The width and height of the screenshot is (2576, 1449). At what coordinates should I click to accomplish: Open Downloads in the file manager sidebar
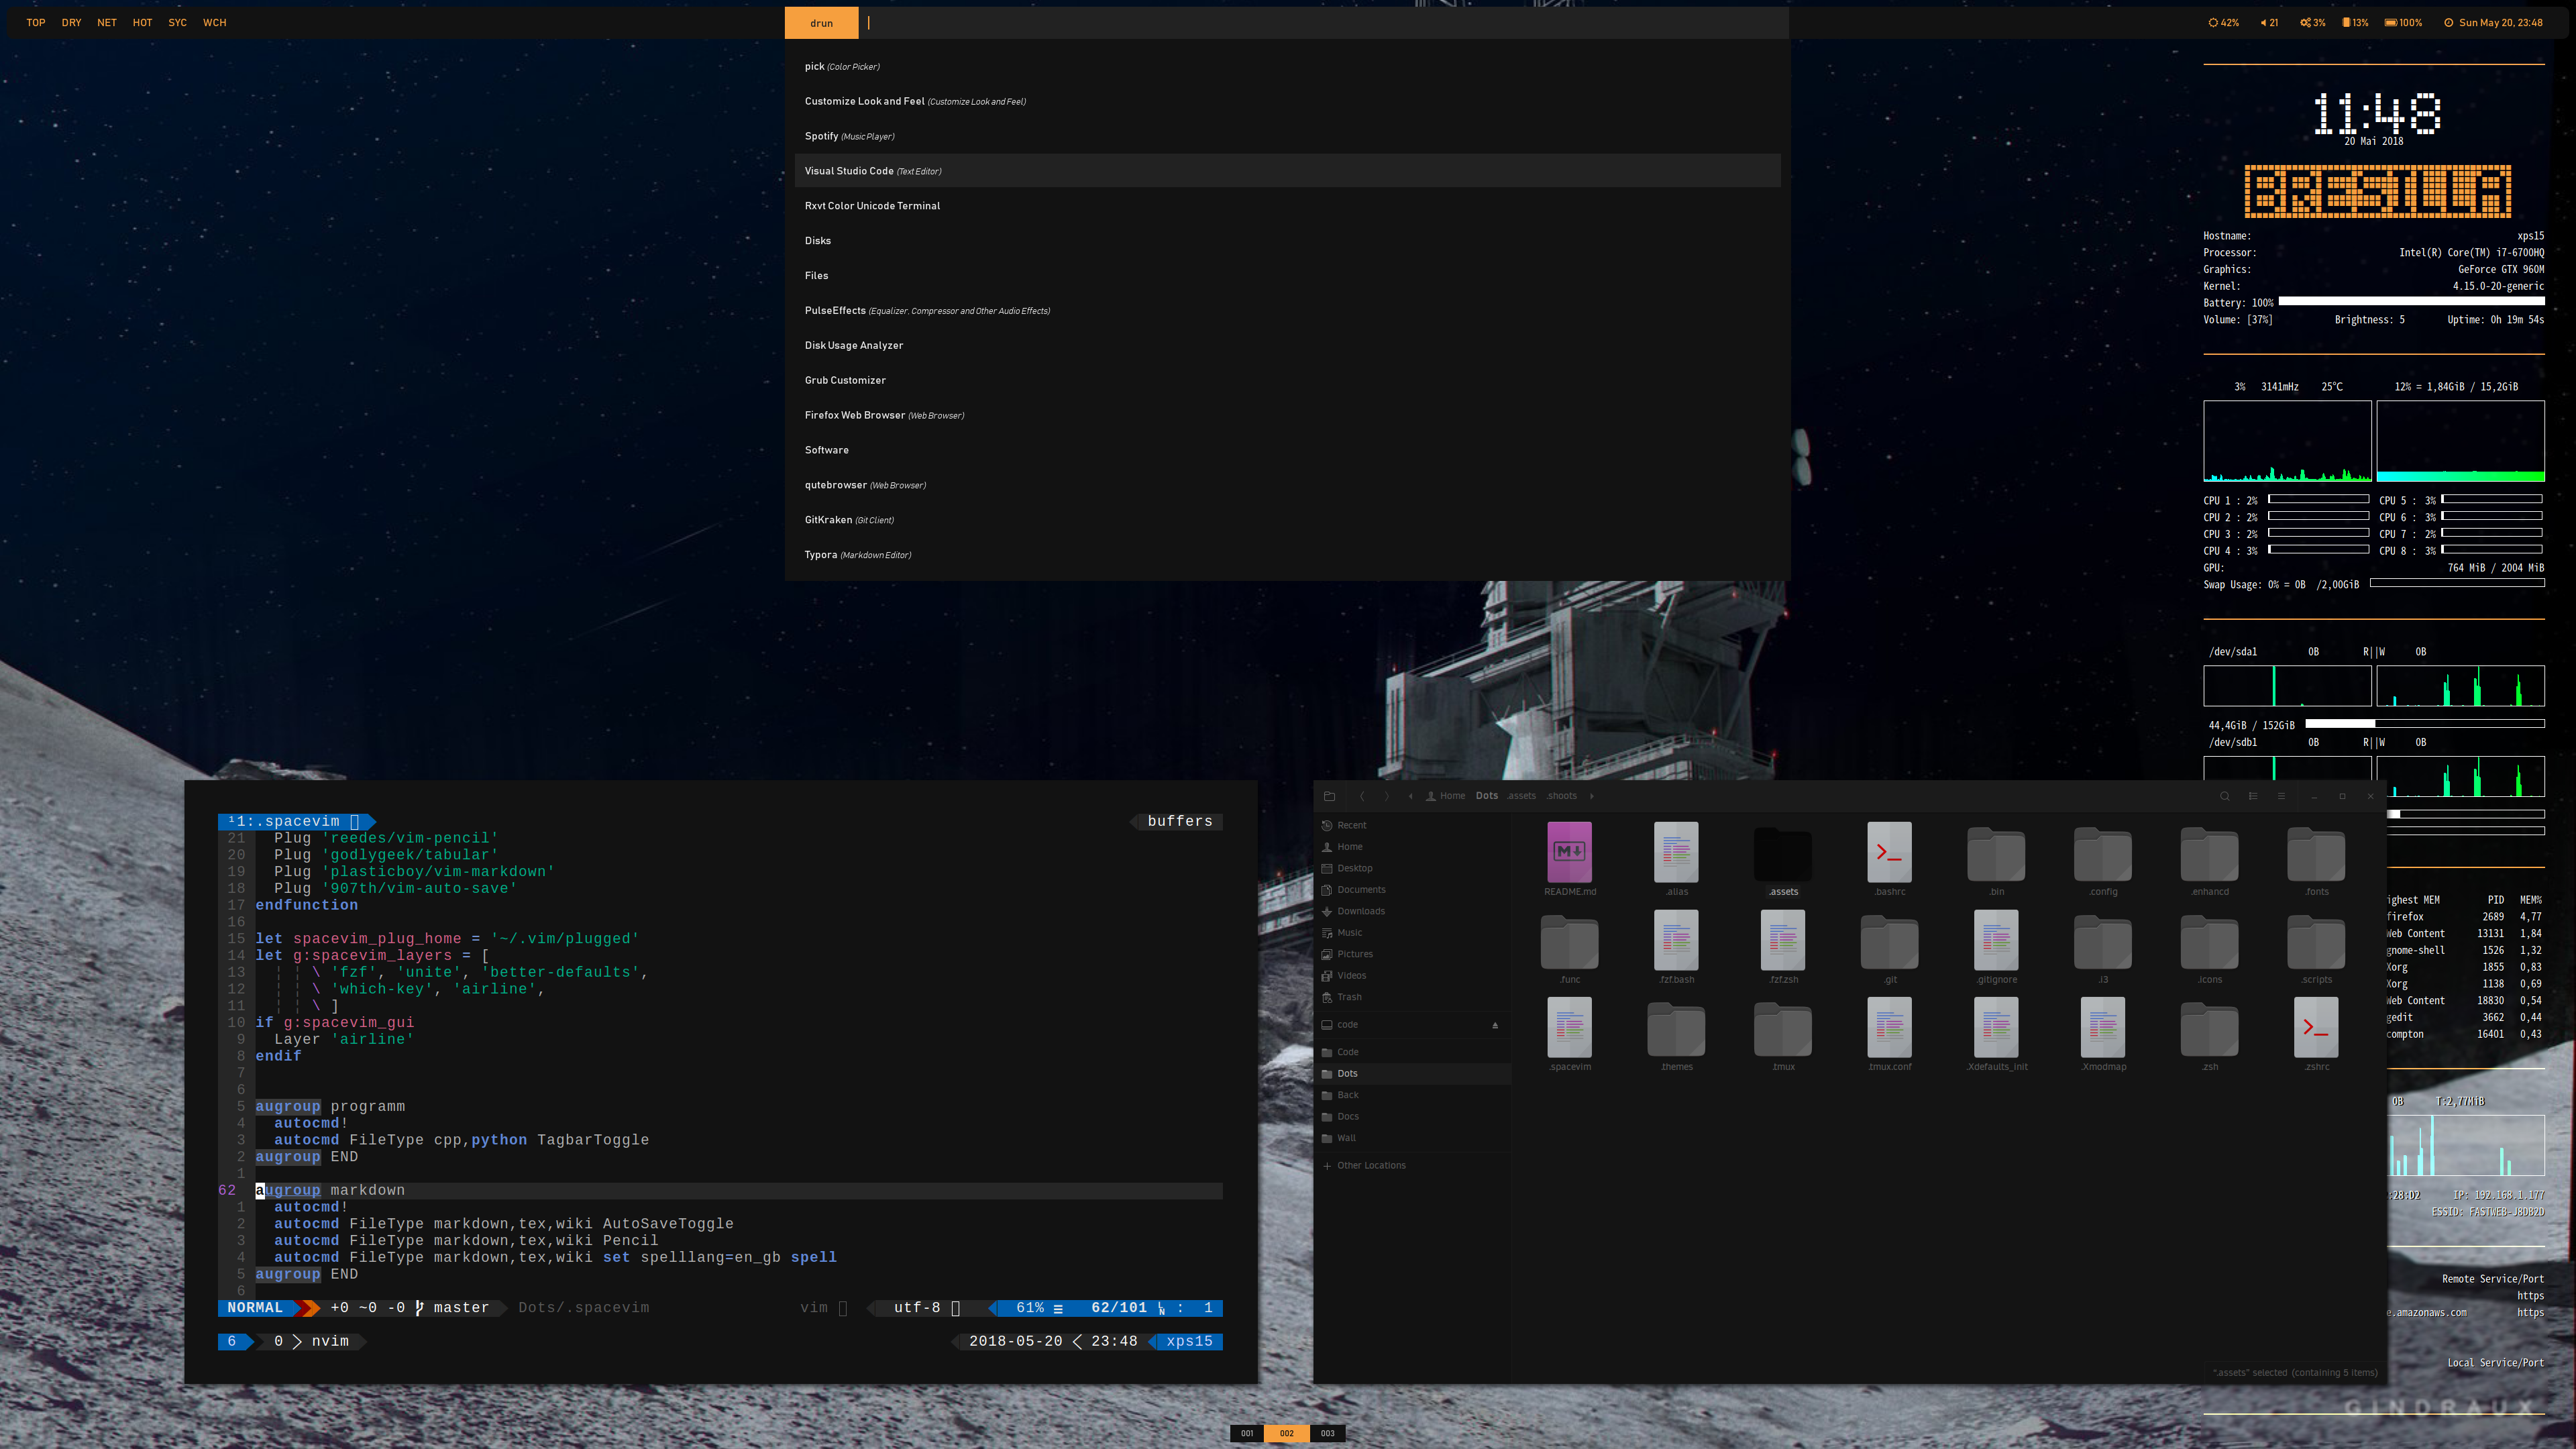(x=1361, y=911)
